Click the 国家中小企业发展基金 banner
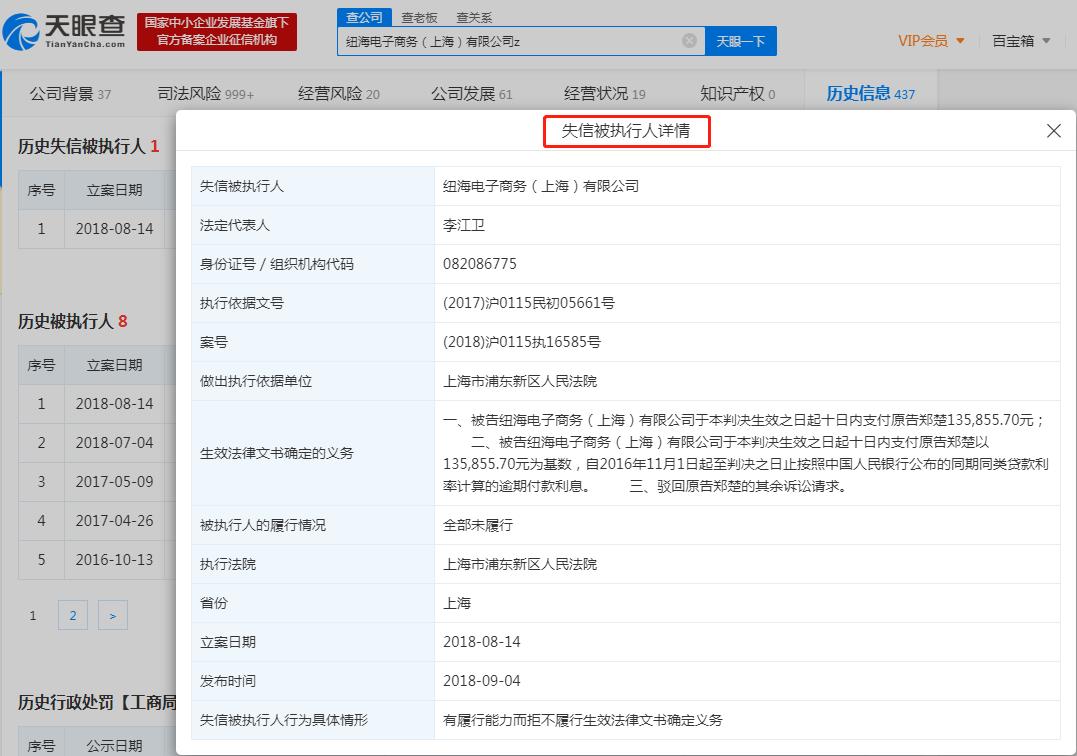1077x756 pixels. pyautogui.click(x=217, y=32)
